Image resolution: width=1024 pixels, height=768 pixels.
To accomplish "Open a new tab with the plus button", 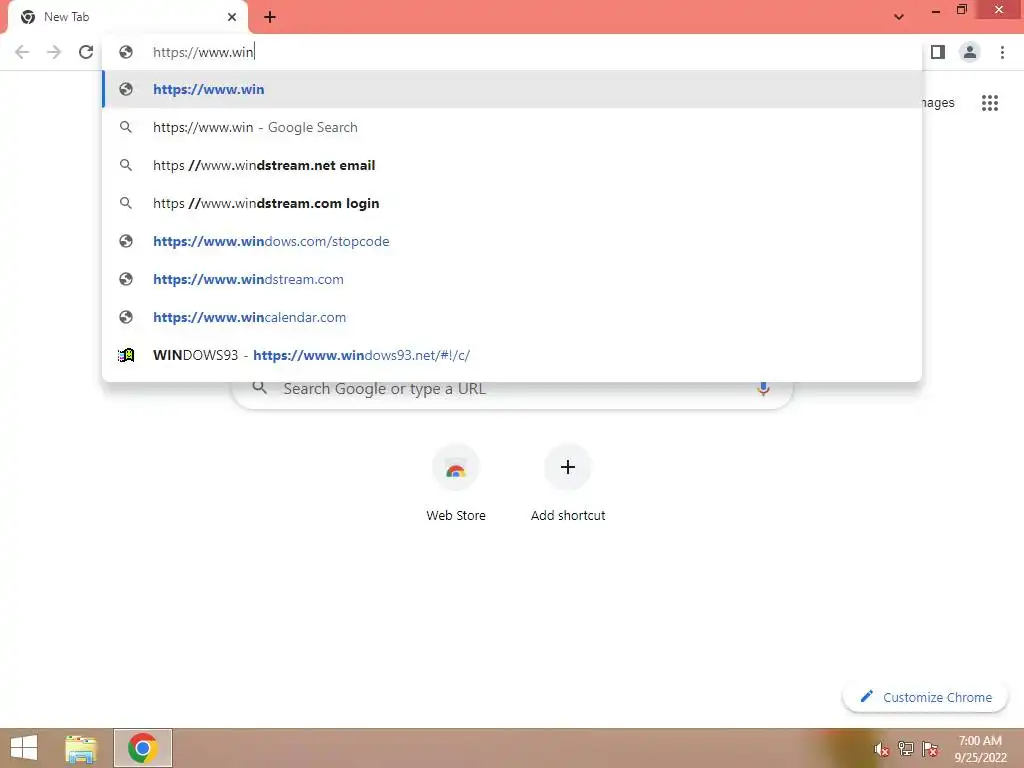I will tap(270, 17).
